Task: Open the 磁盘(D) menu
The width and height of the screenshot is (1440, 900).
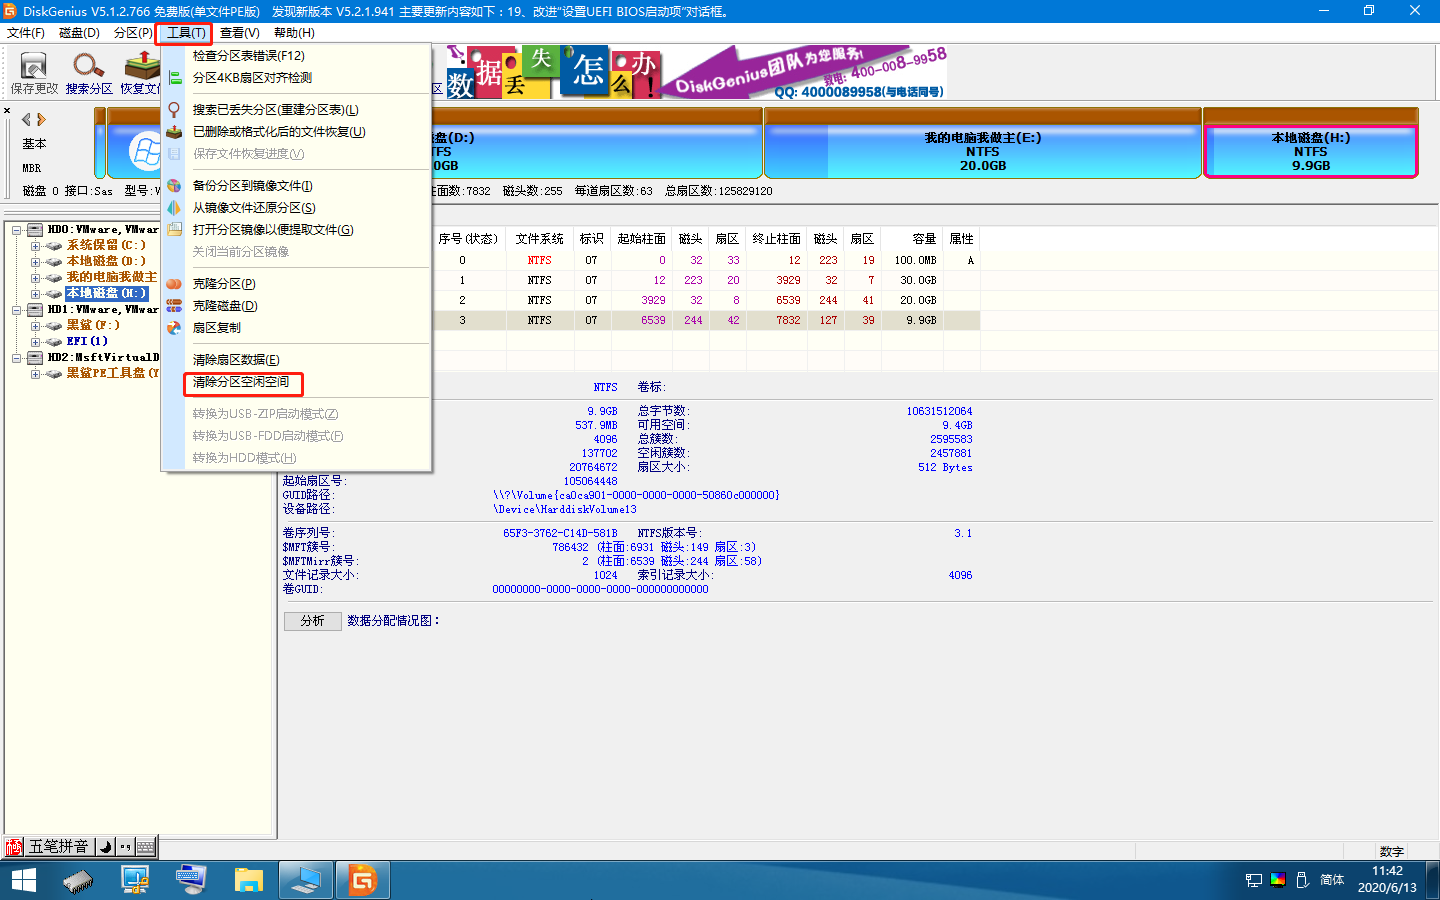Action: point(79,33)
